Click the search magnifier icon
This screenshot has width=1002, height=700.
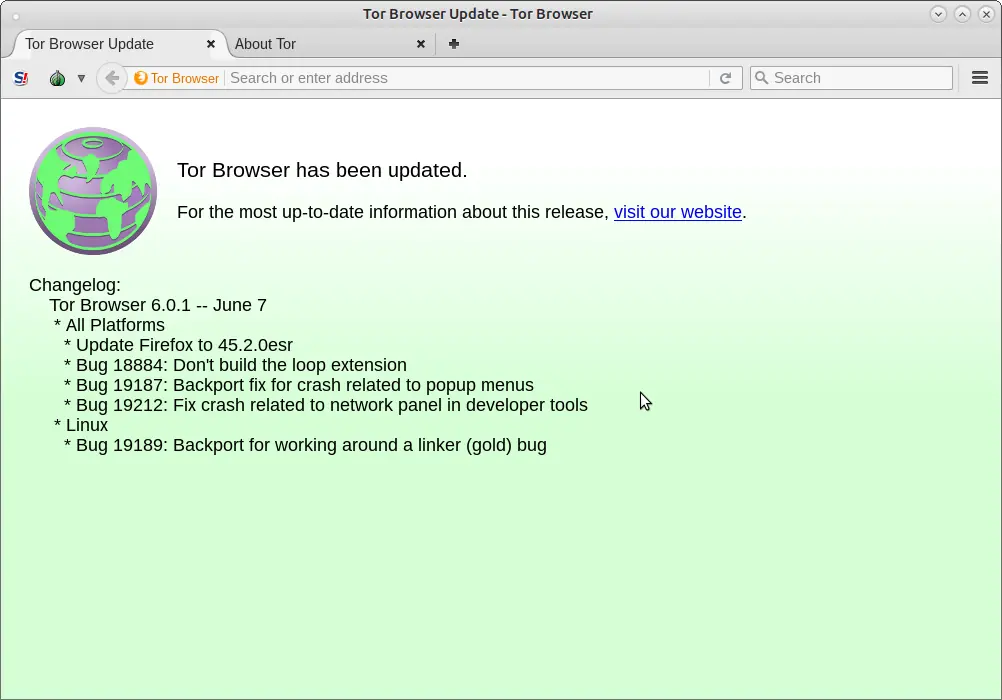click(x=761, y=78)
